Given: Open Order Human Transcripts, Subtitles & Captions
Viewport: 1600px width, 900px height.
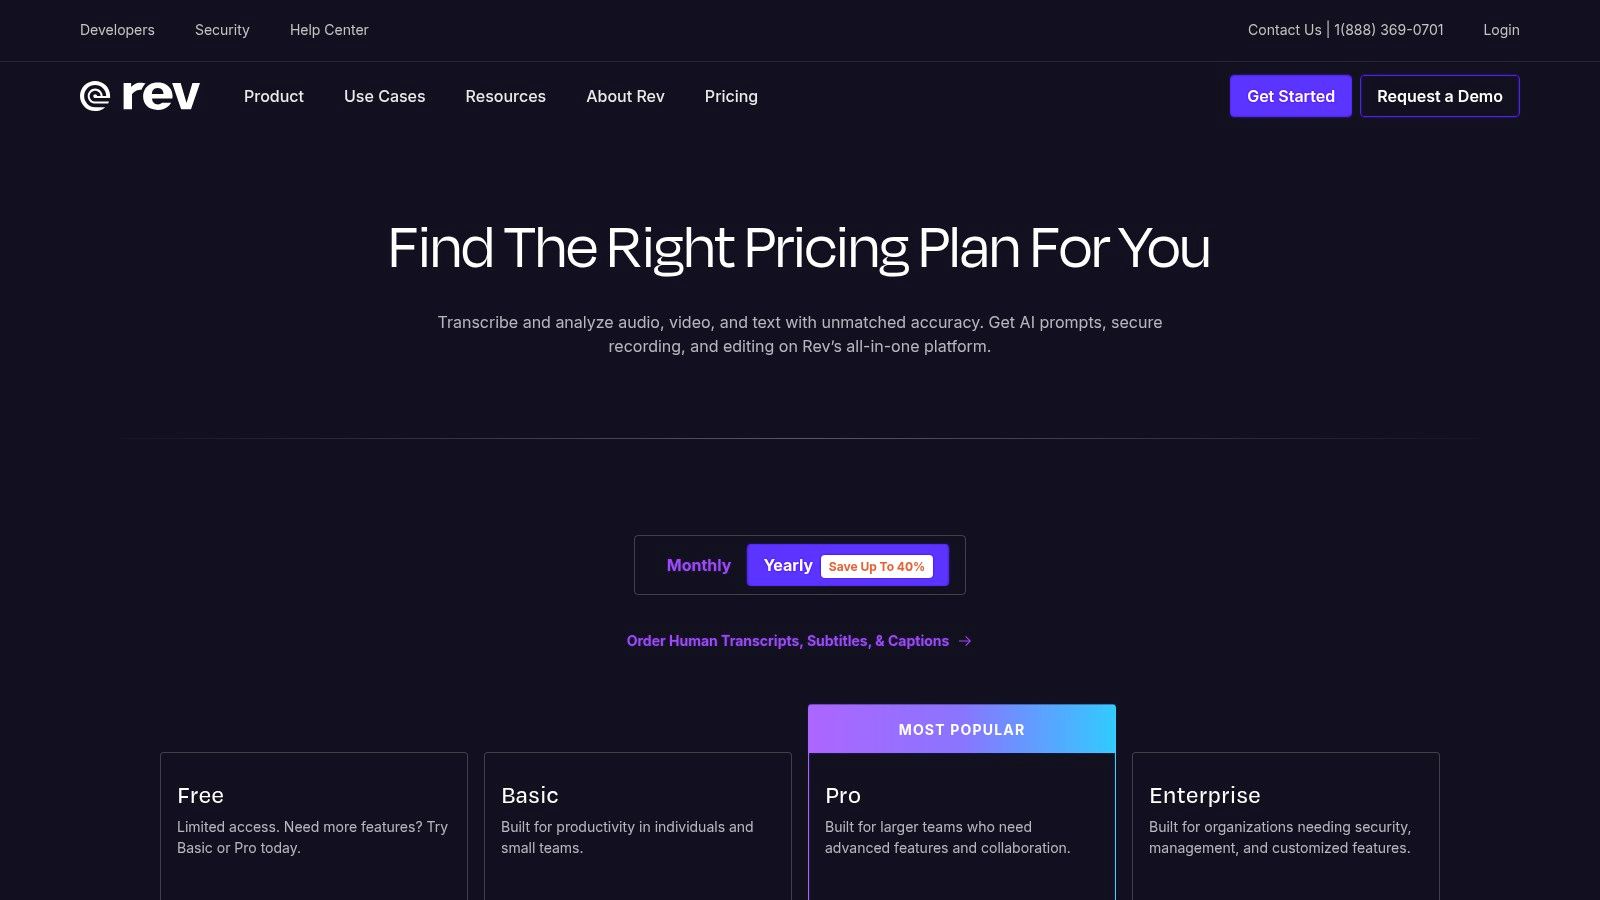Looking at the screenshot, I should [787, 641].
